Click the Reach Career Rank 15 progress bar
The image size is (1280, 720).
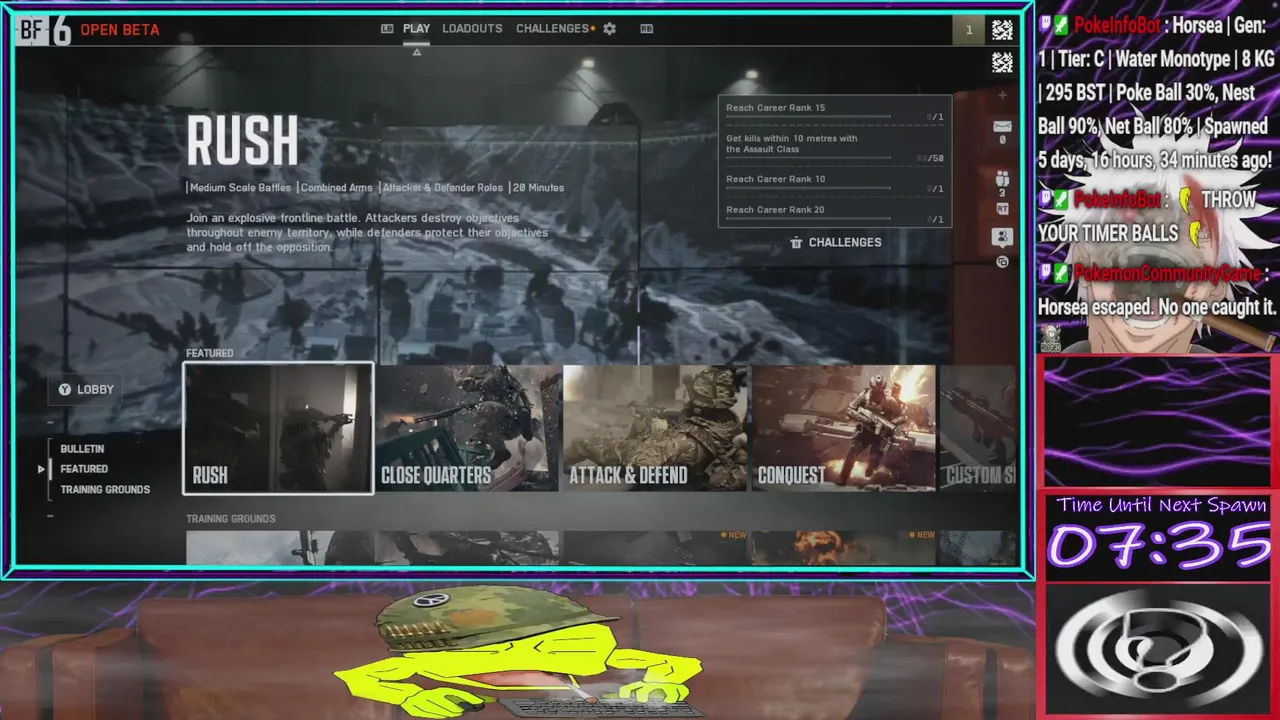pyautogui.click(x=808, y=117)
